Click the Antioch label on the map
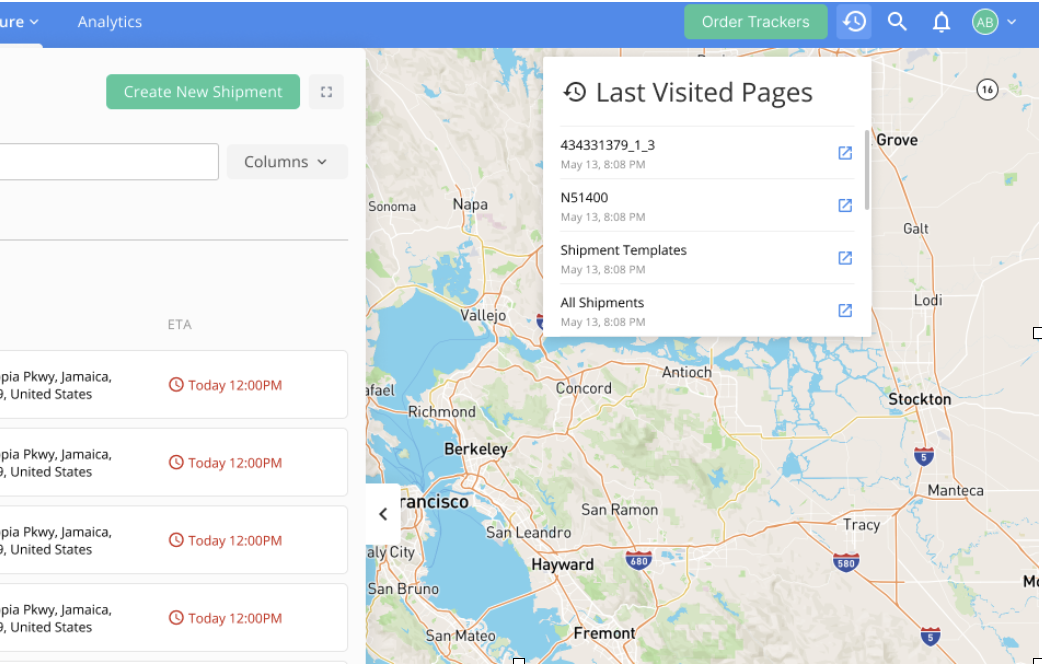The image size is (1042, 664). click(686, 372)
